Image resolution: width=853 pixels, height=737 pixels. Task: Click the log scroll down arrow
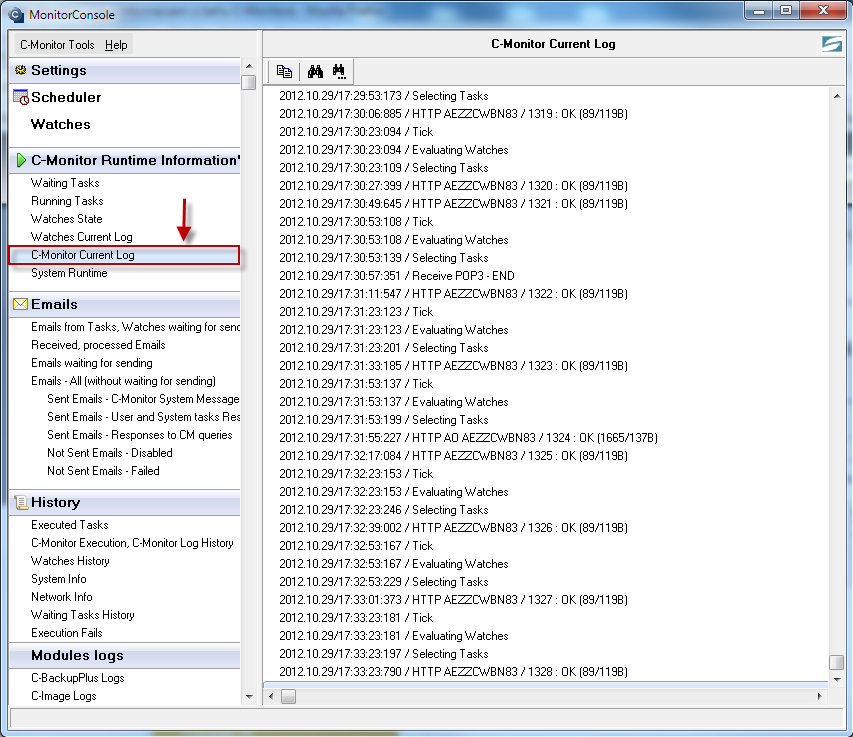(x=837, y=679)
